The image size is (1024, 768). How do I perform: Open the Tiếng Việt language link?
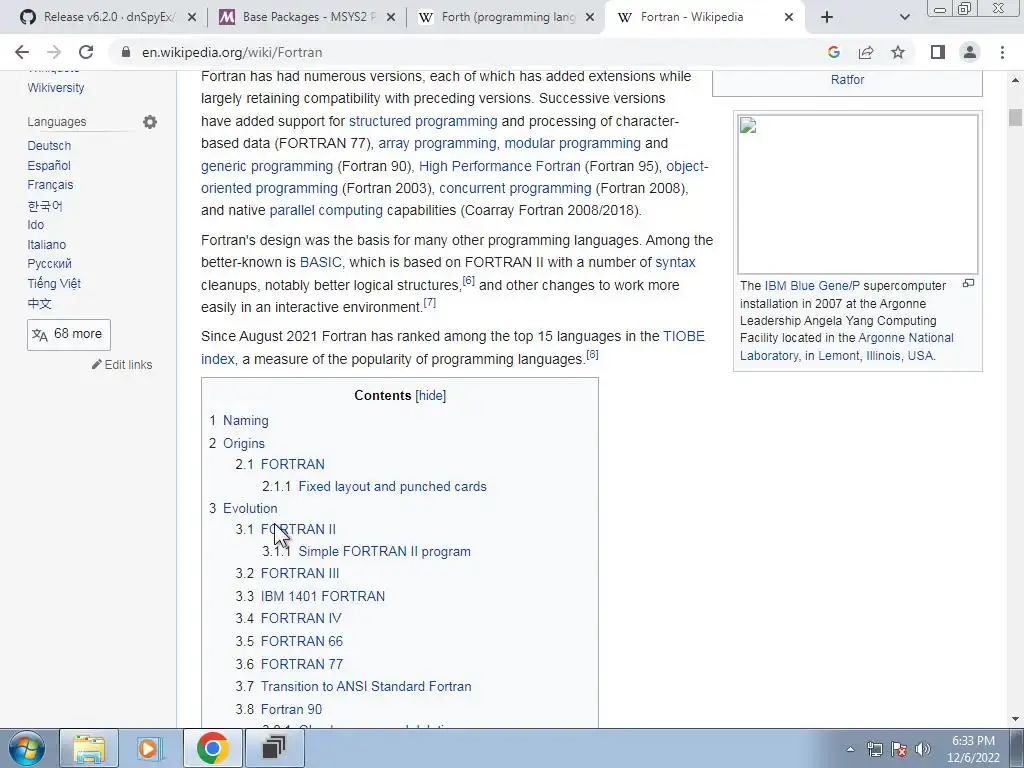(54, 283)
